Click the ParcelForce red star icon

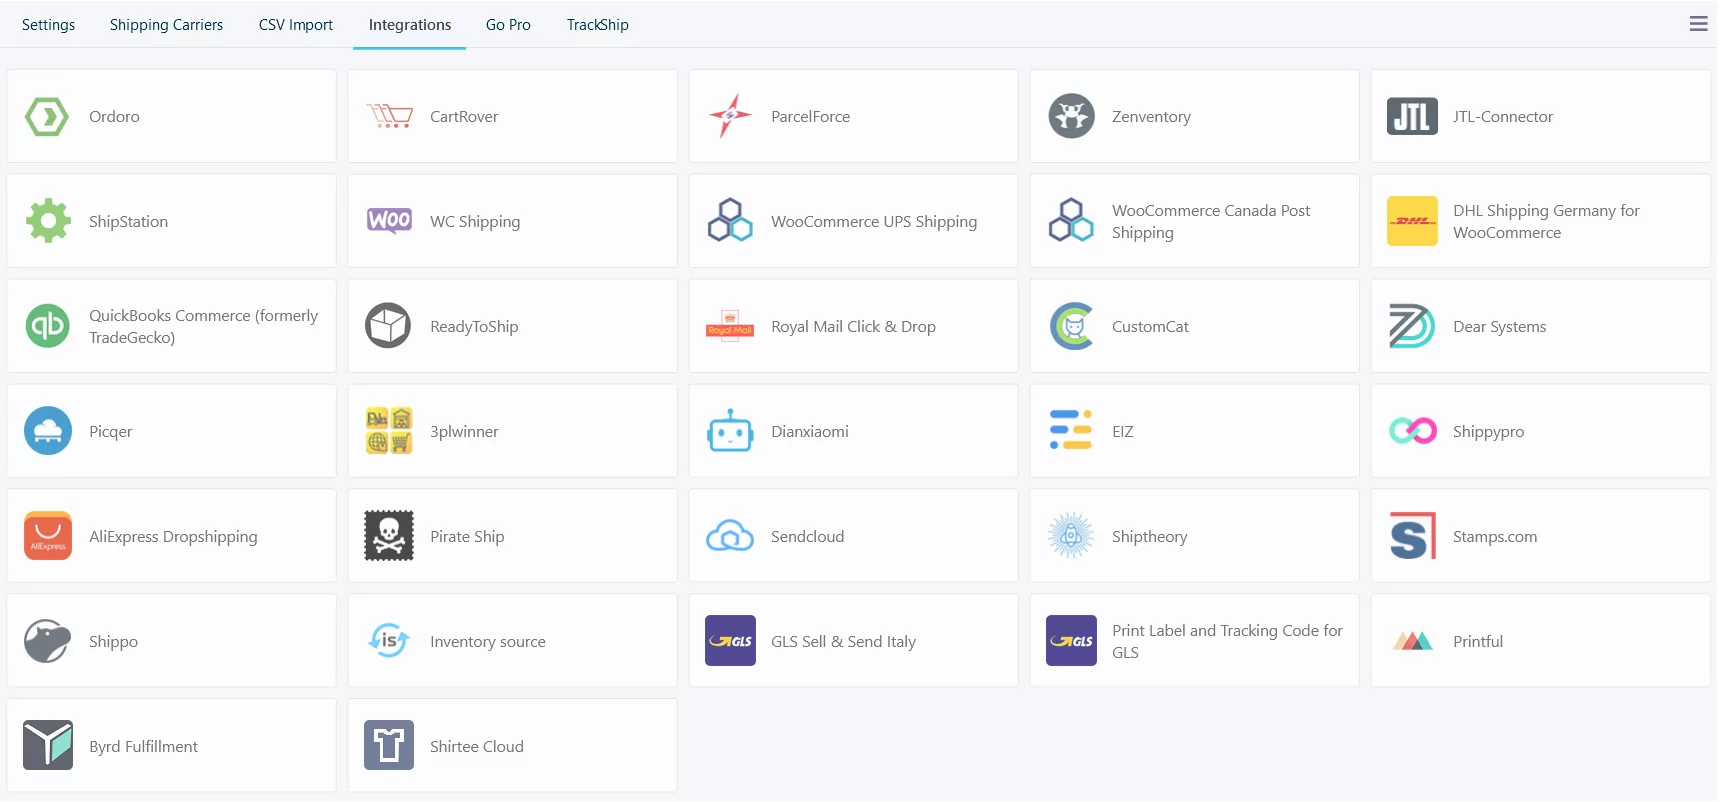[x=730, y=116]
